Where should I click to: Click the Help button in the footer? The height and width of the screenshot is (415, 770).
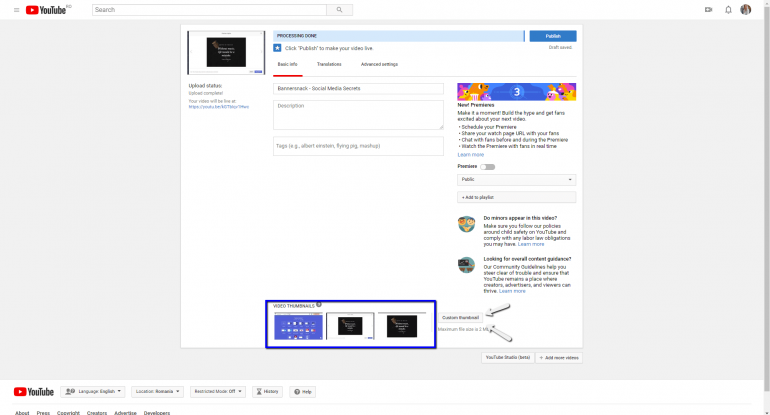(x=302, y=391)
